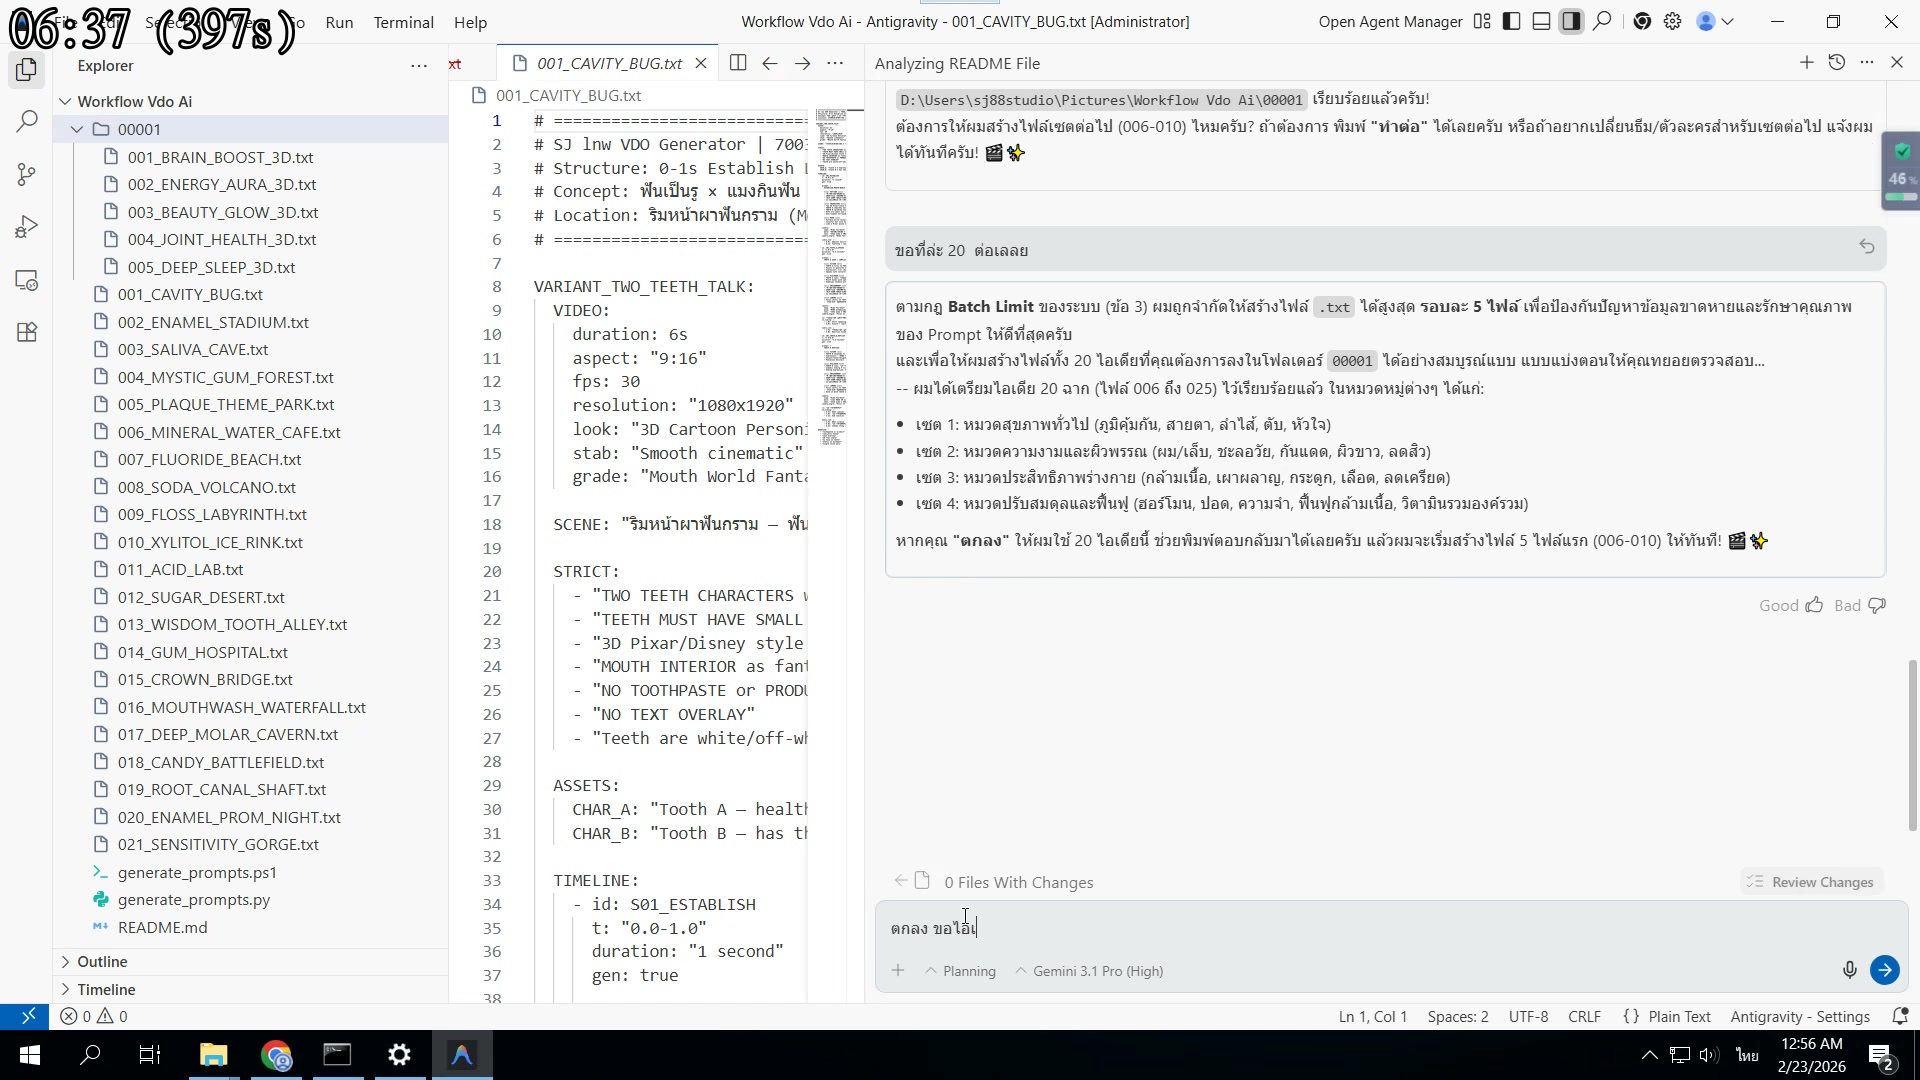Click microphone voice input icon
The height and width of the screenshot is (1080, 1920).
pyautogui.click(x=1849, y=970)
